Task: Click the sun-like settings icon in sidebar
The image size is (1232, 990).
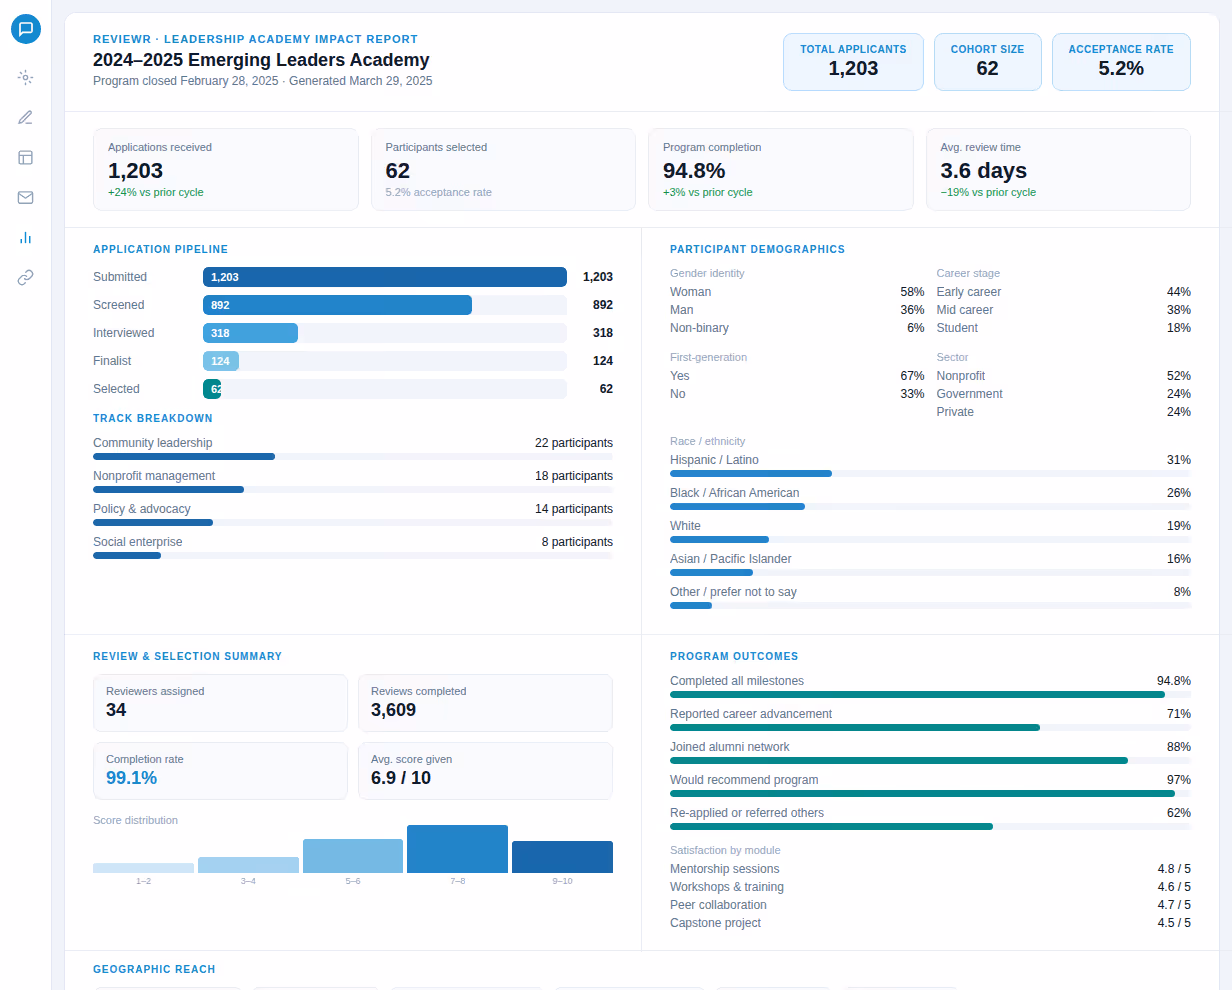Action: 26,77
